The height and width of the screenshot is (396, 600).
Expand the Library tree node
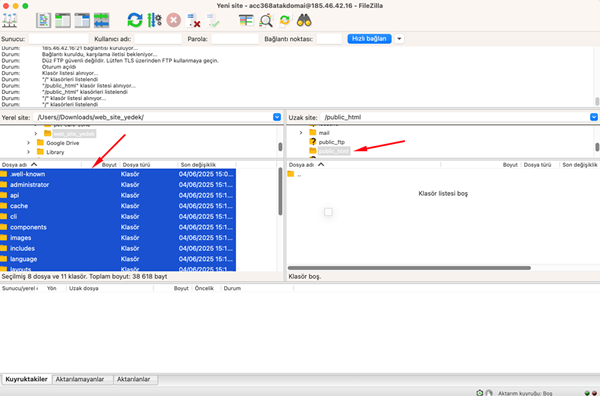(28, 152)
